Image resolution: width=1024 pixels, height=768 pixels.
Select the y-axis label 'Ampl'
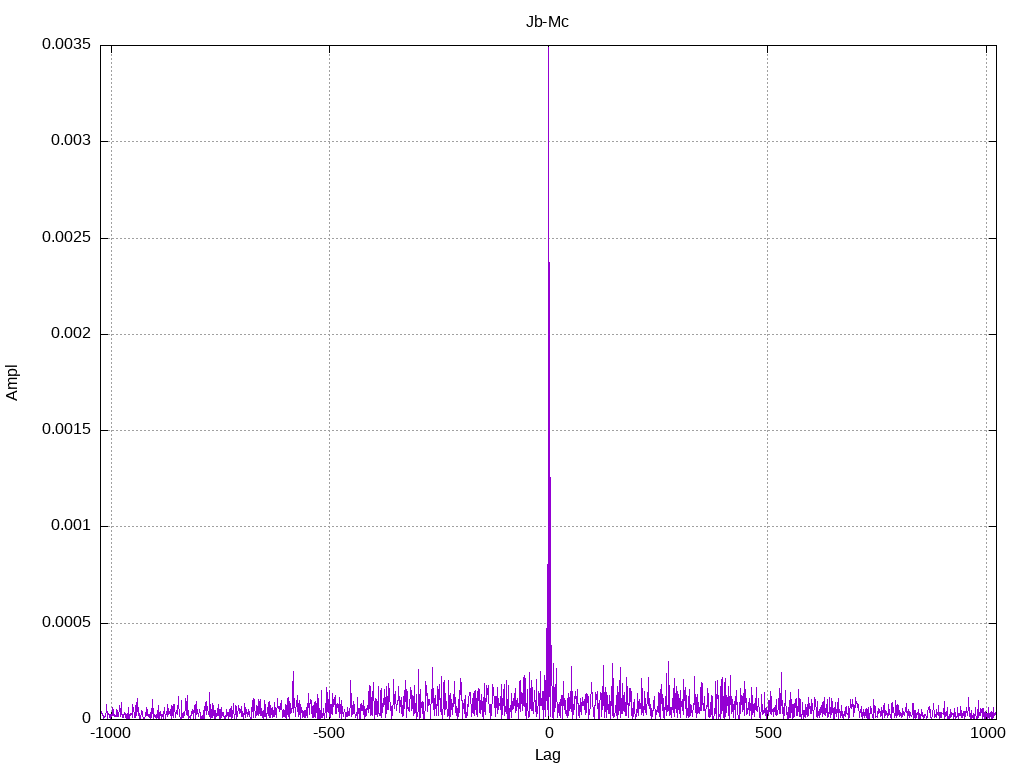coord(12,383)
